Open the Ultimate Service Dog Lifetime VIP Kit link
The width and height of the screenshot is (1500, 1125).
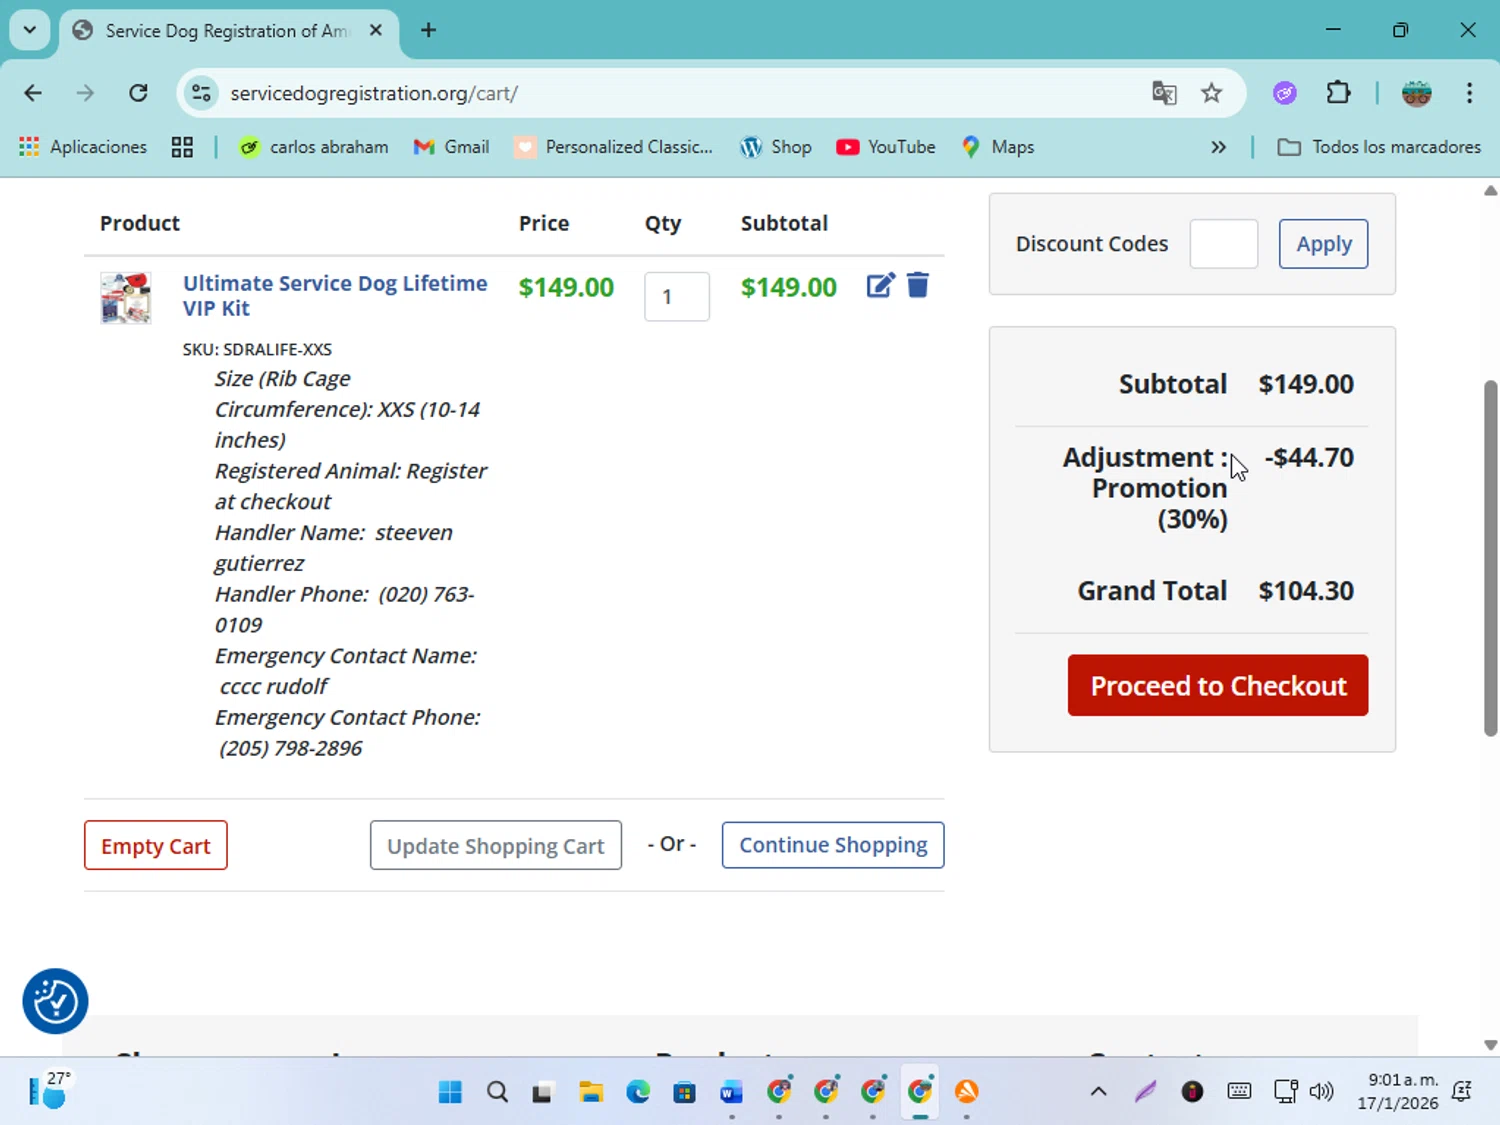(335, 295)
